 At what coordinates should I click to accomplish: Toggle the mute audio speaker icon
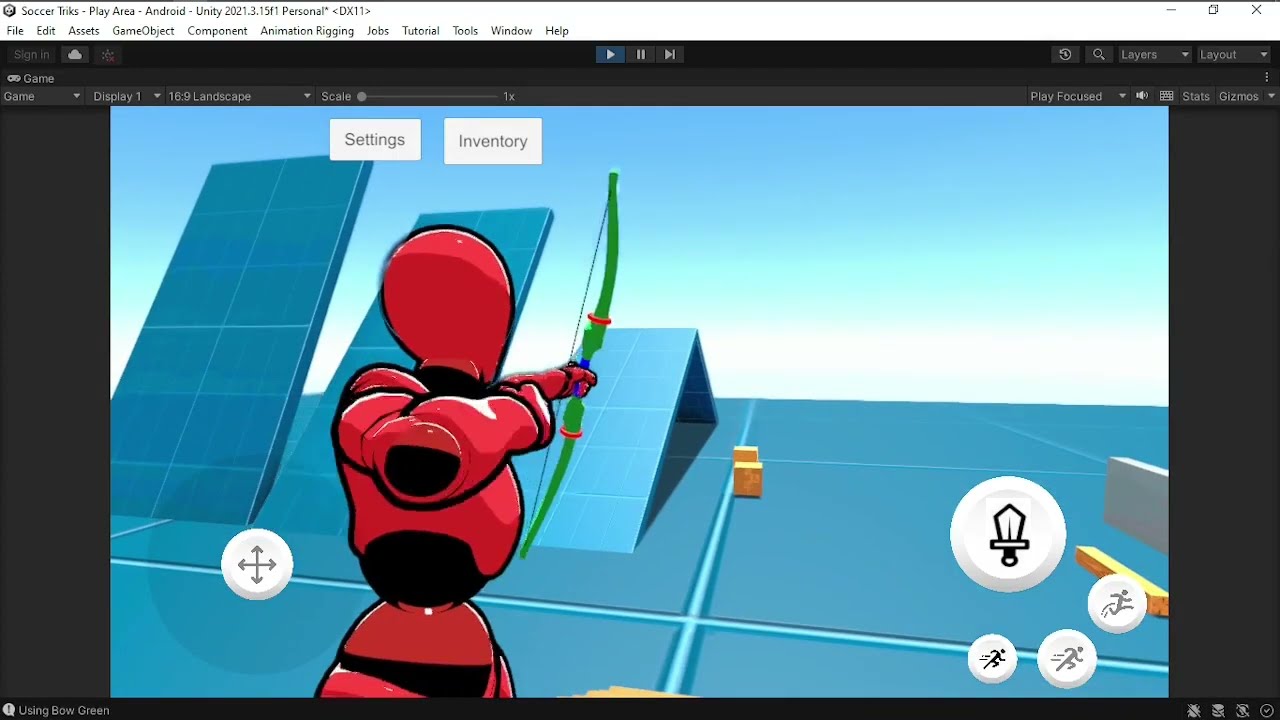tap(1142, 96)
